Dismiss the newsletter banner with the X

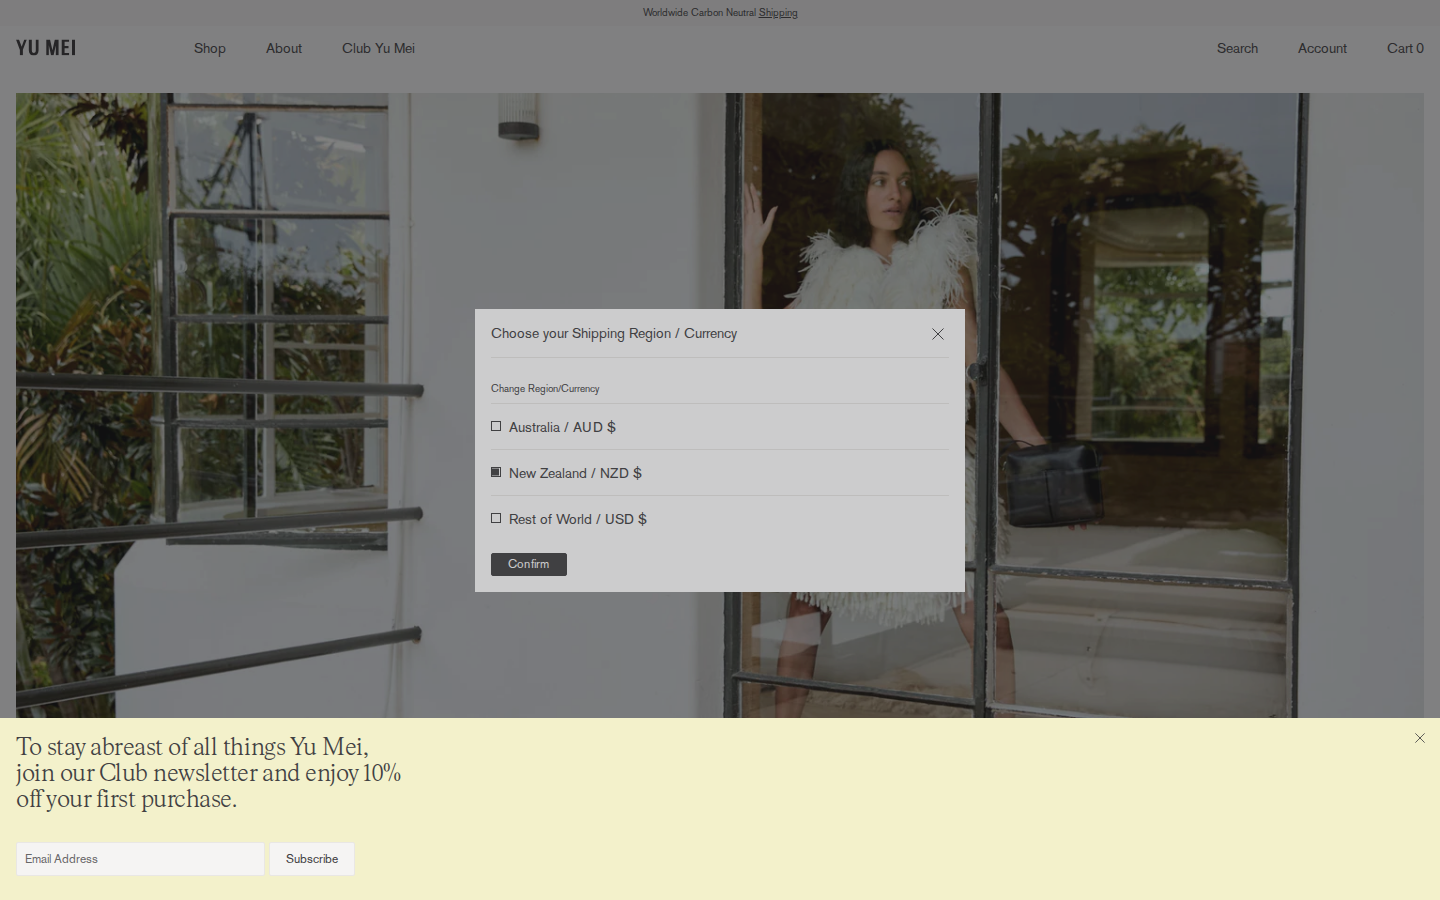[1420, 738]
